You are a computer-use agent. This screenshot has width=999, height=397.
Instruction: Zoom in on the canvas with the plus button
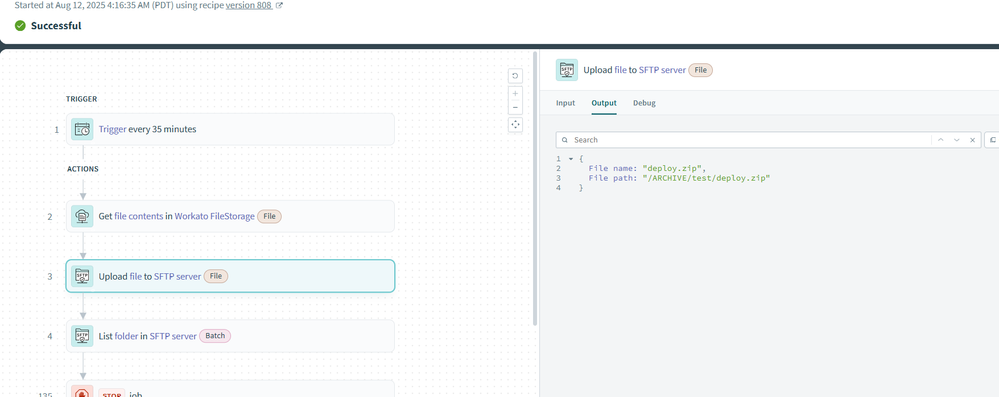515,94
